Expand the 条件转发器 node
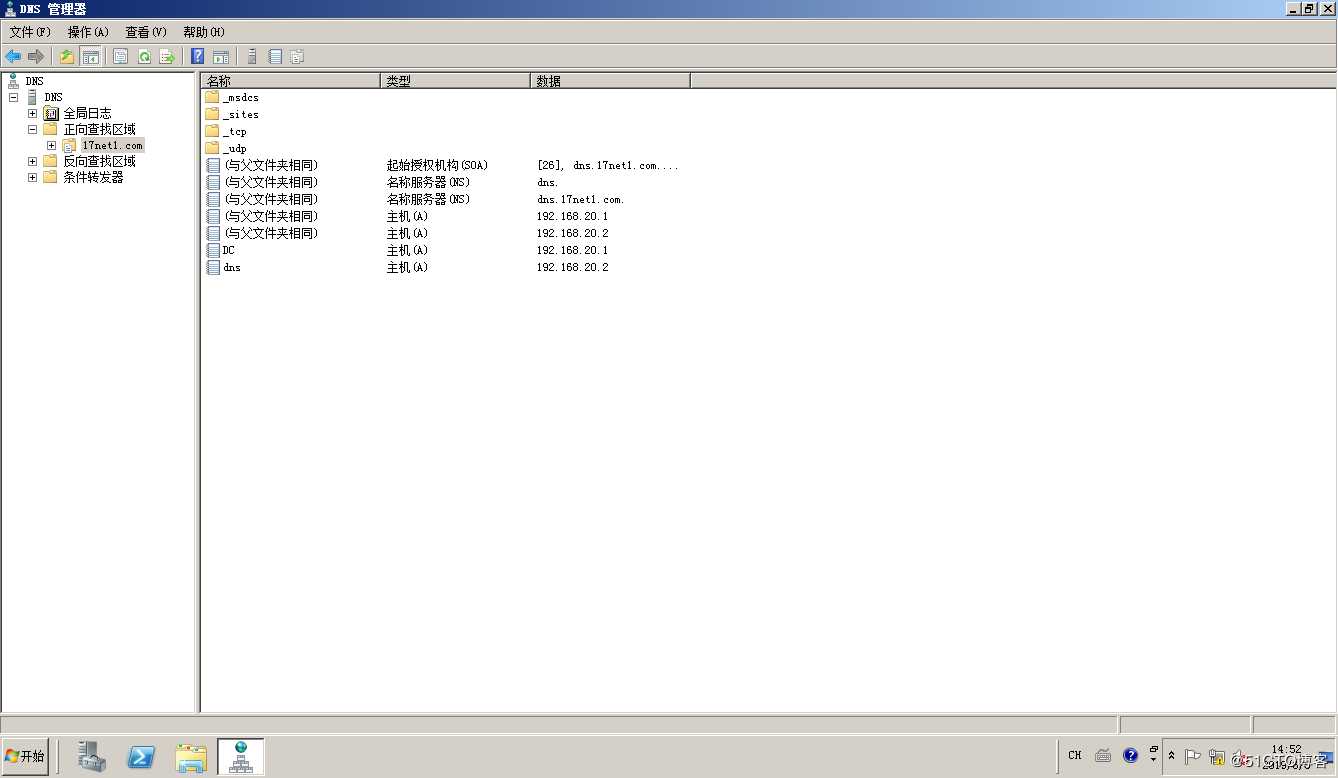This screenshot has width=1338, height=778. (x=32, y=177)
